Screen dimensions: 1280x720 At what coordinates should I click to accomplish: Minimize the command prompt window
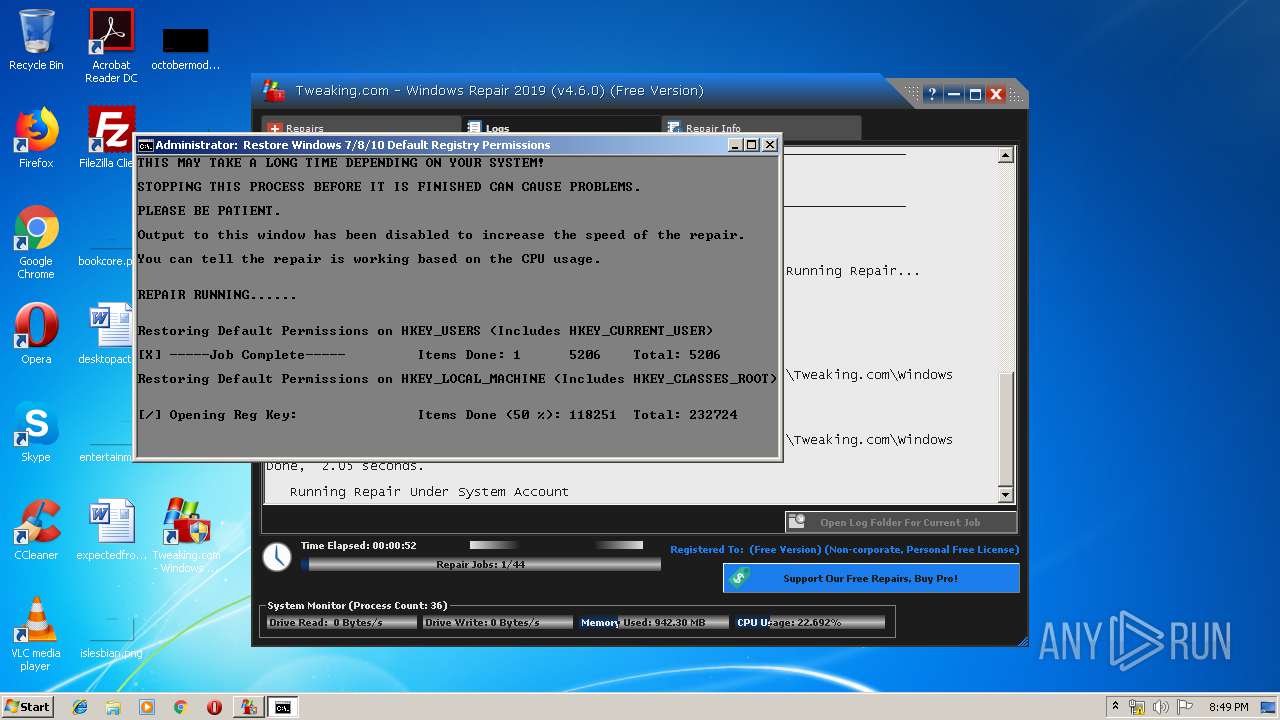[x=735, y=145]
